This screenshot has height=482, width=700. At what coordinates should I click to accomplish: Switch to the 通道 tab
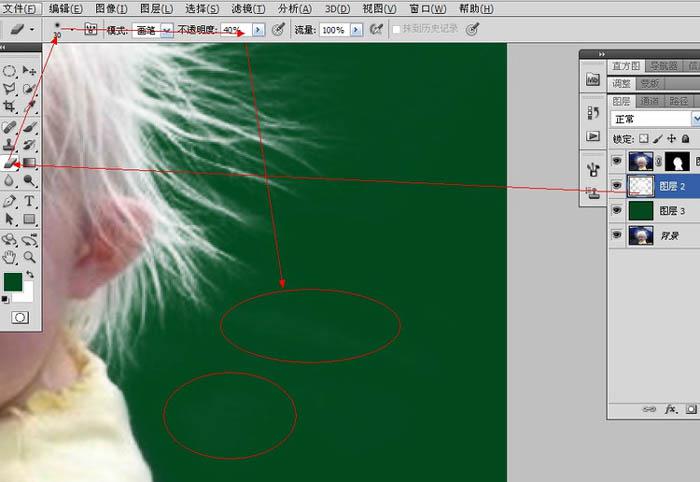[650, 101]
